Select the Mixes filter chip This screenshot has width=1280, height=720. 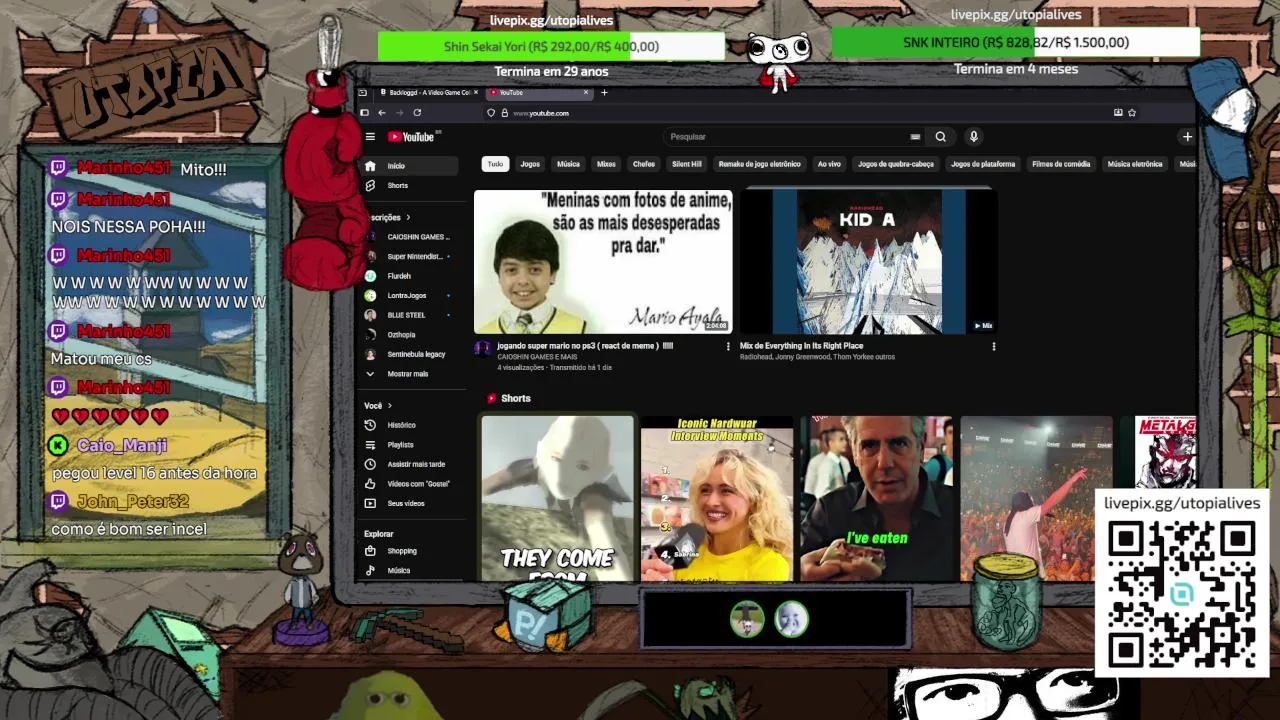(x=606, y=164)
